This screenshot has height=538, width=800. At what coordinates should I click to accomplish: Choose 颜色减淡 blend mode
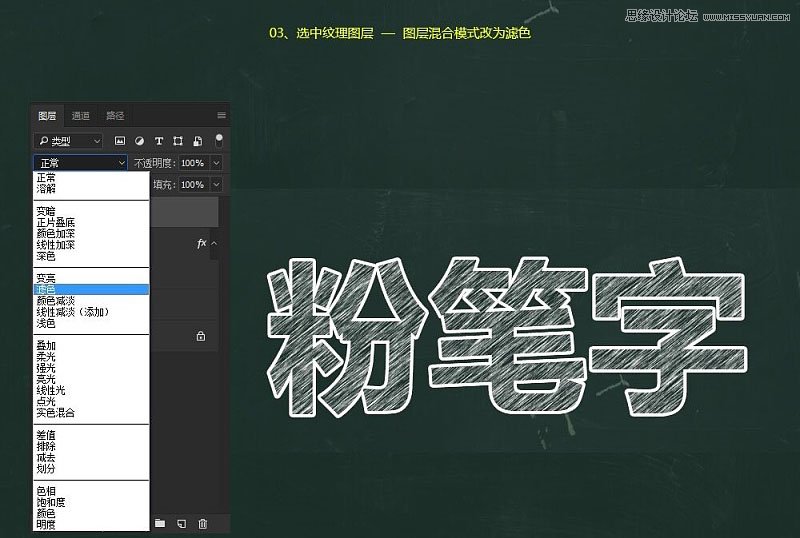tap(91, 301)
